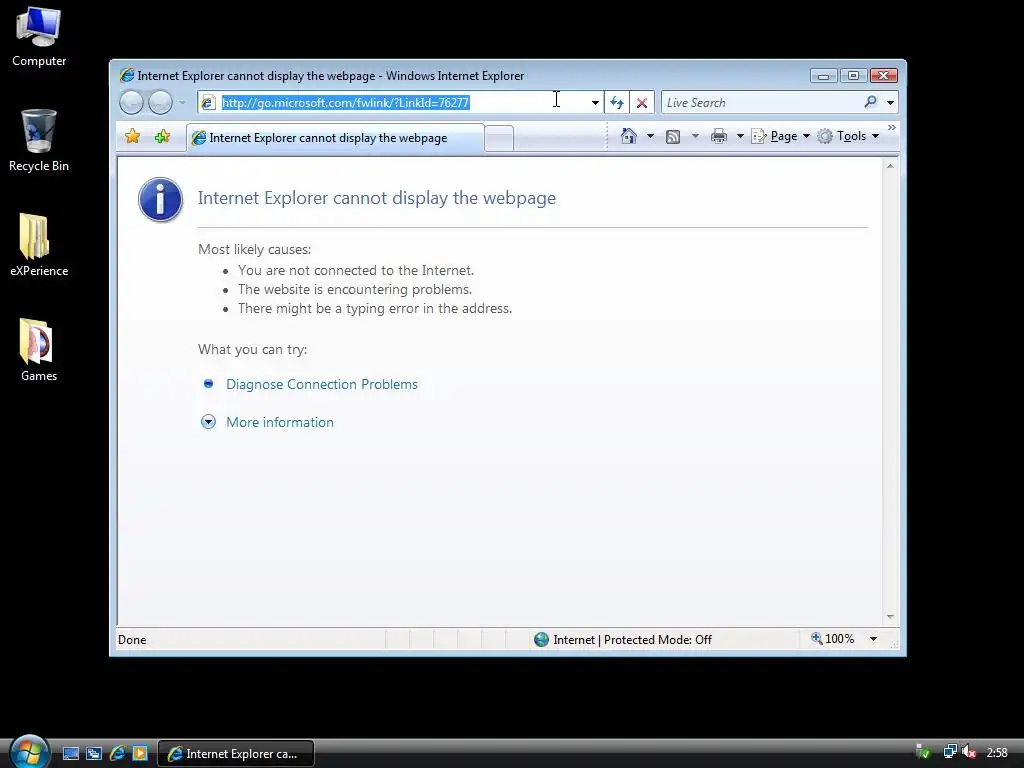Go to Home page icon
This screenshot has width=1024, height=768.
(x=628, y=136)
